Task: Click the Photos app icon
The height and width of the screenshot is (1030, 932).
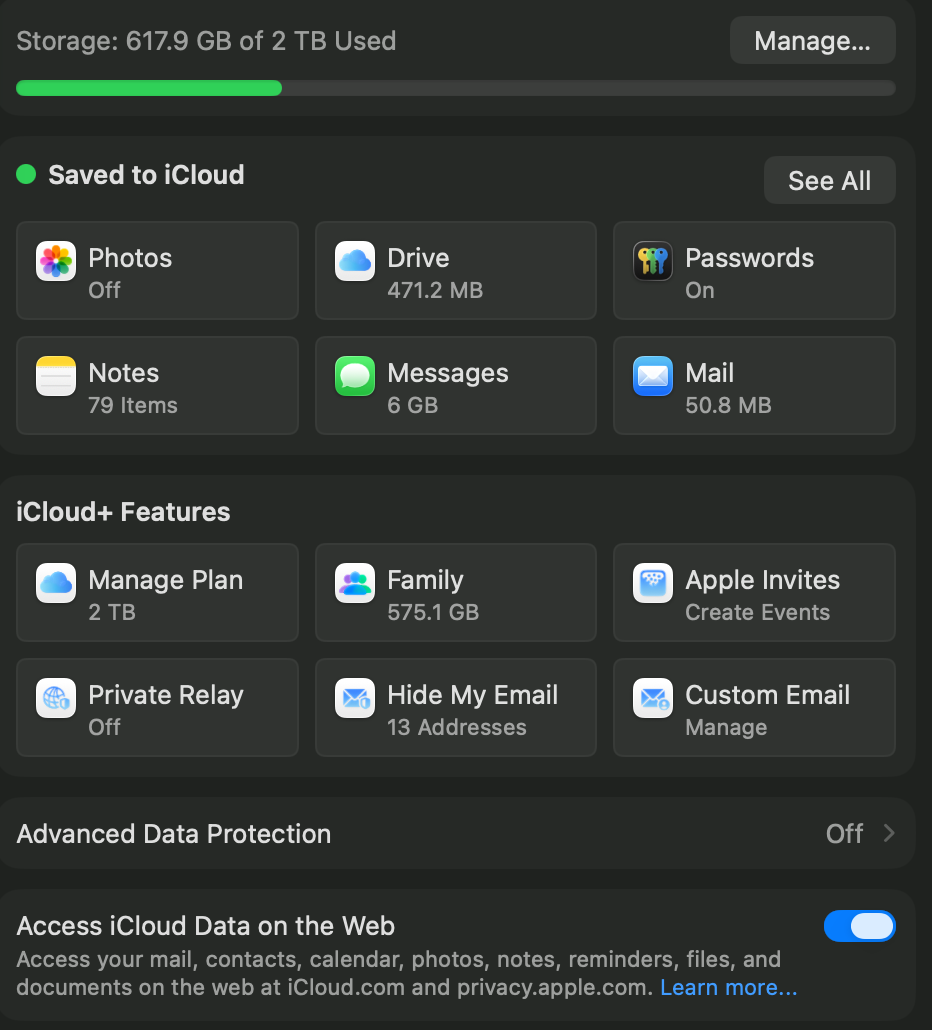Action: tap(56, 262)
